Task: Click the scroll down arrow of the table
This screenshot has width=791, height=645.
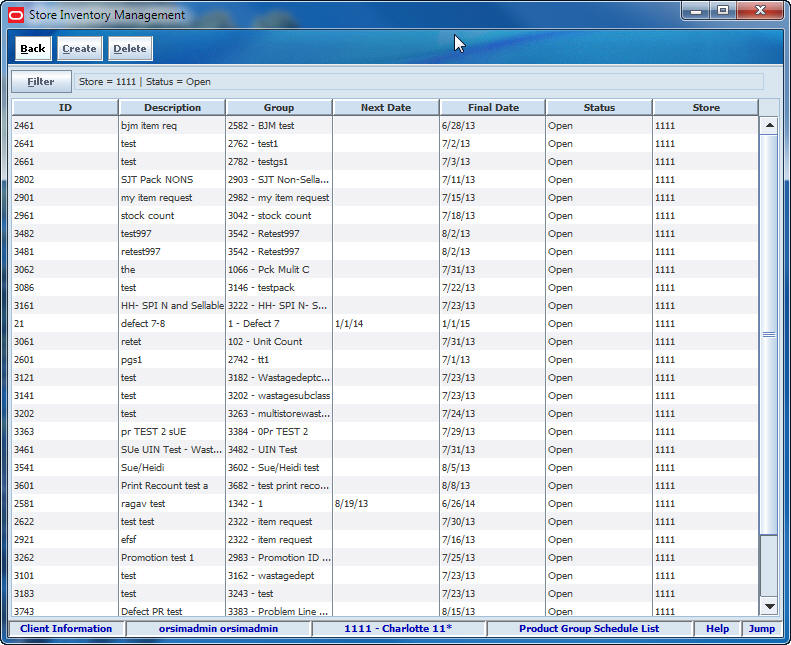Action: coord(770,606)
